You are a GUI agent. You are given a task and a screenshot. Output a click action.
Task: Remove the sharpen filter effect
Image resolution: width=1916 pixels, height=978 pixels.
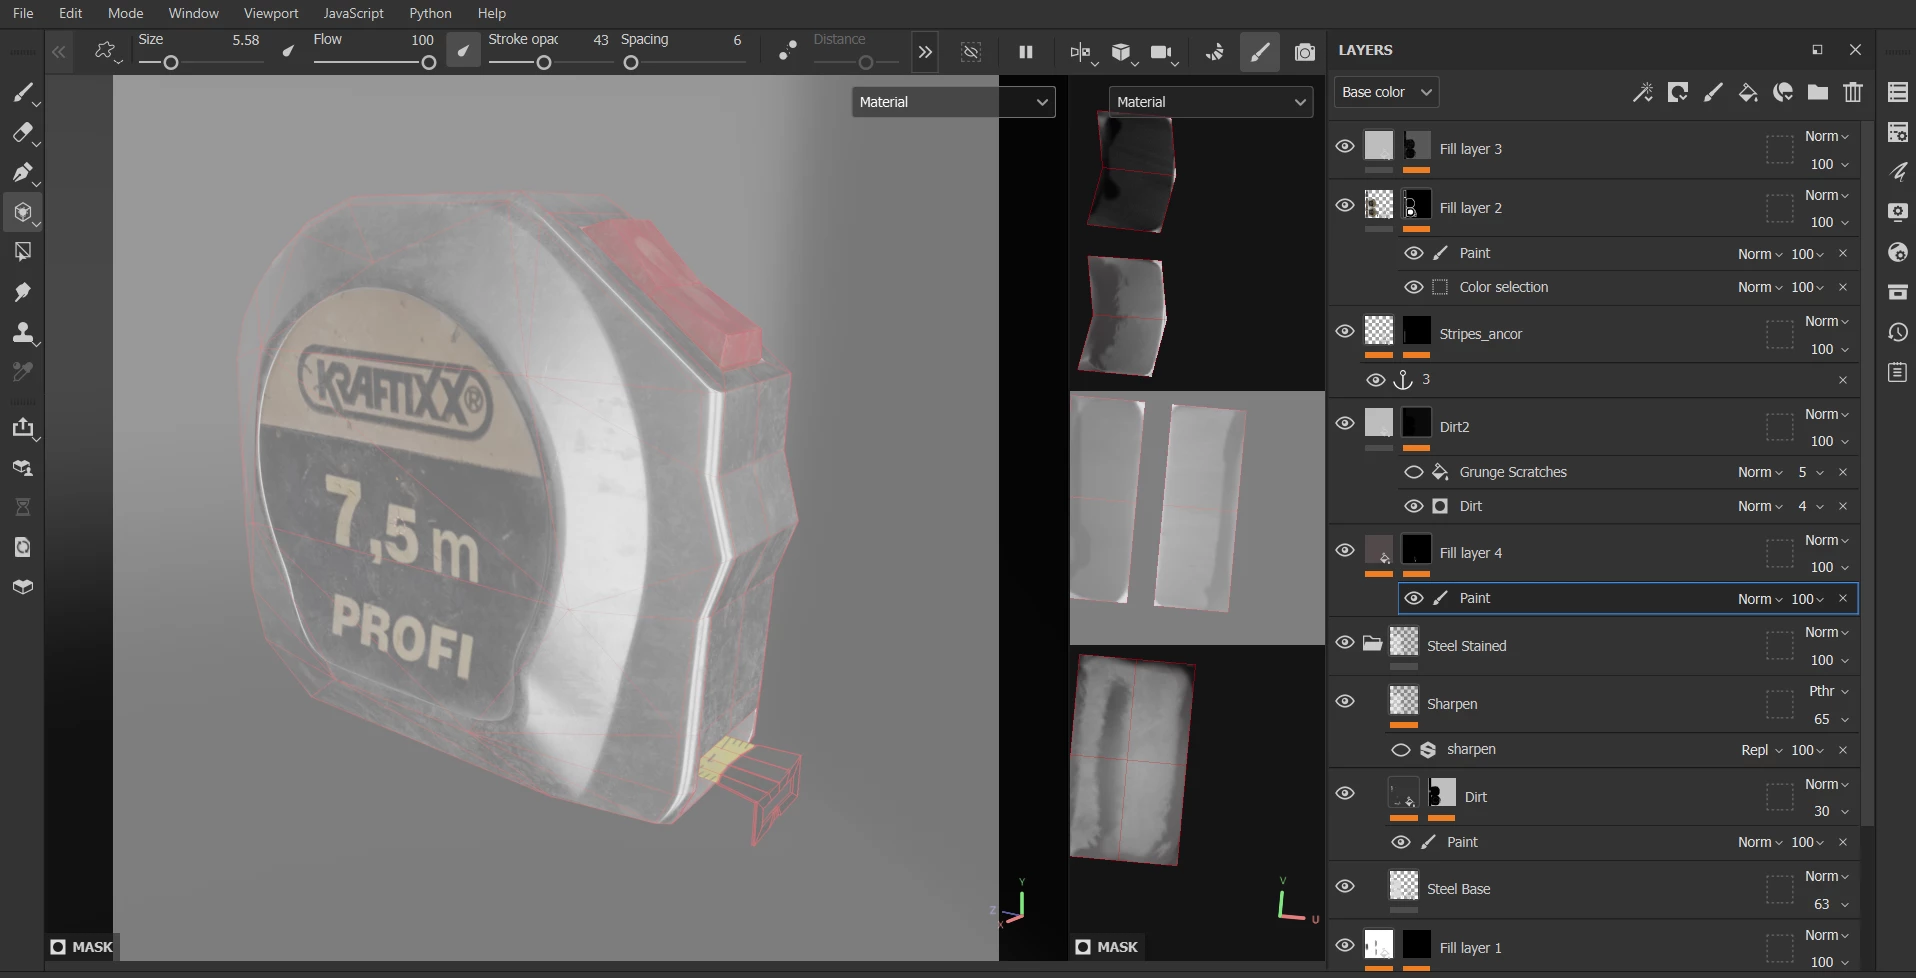(x=1843, y=750)
